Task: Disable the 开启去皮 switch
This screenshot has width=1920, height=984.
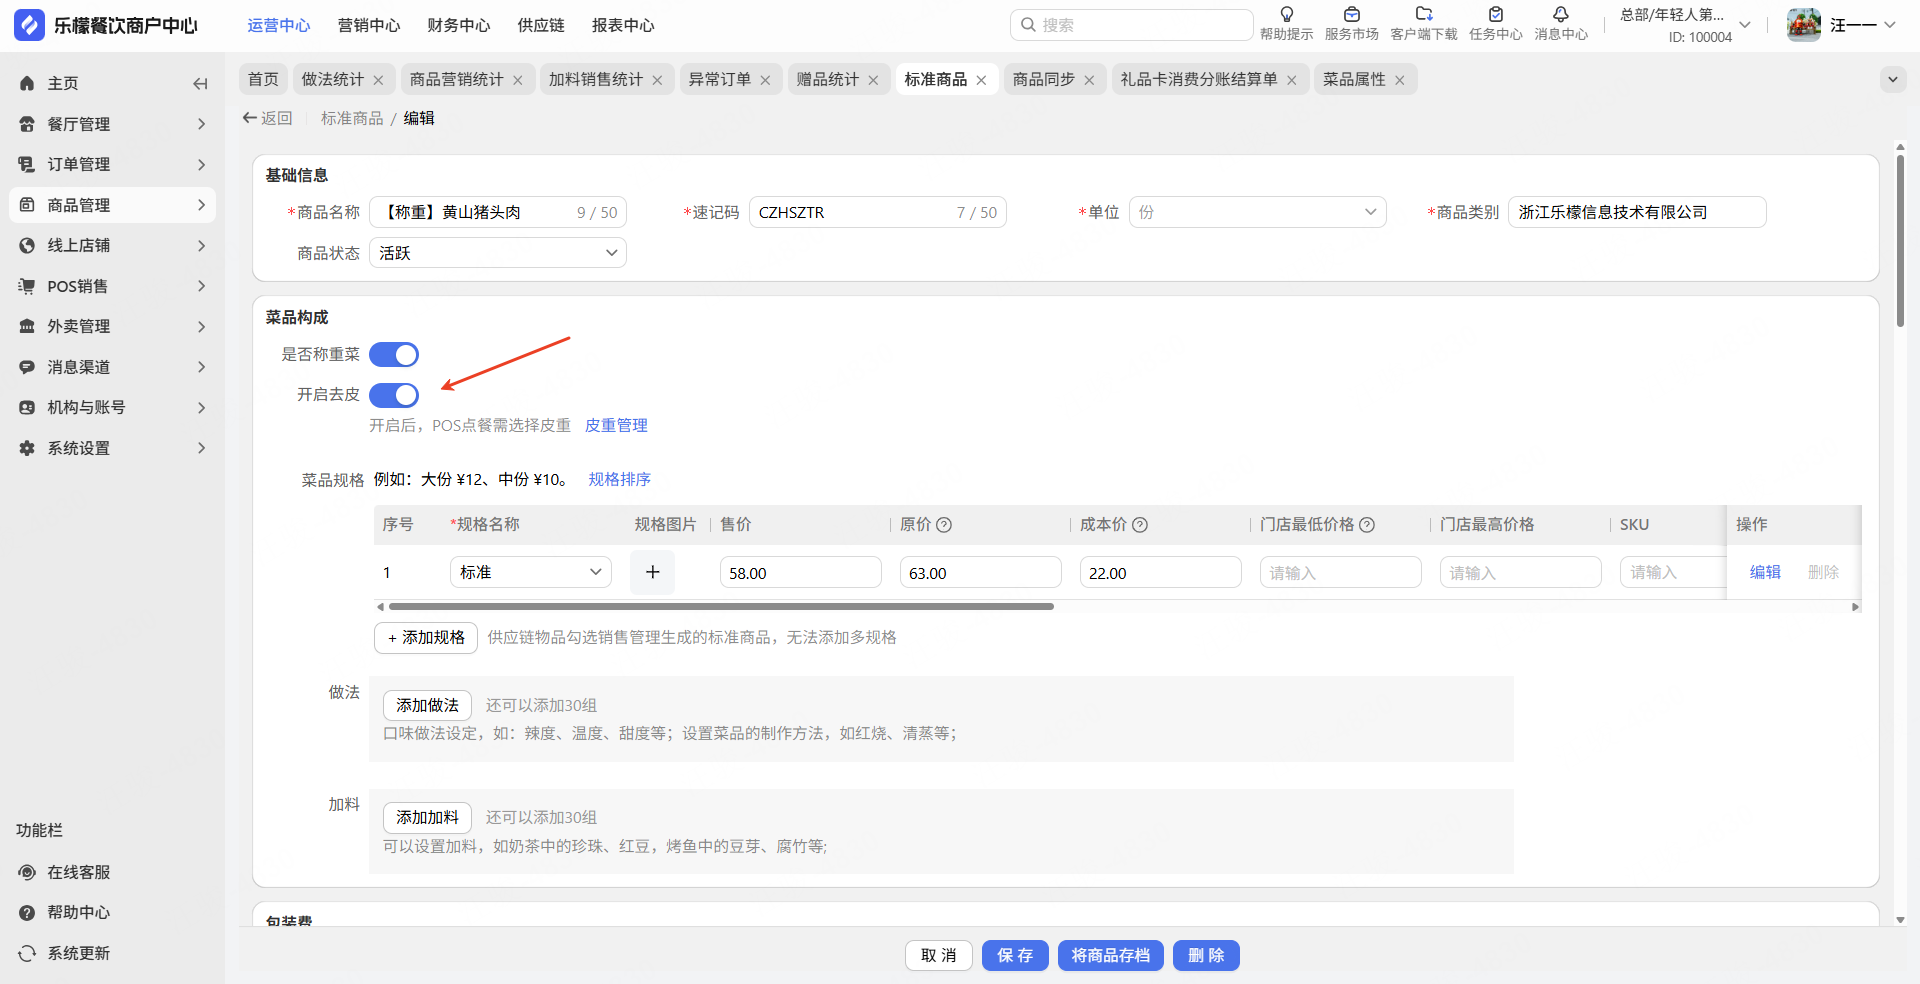Action: click(394, 396)
